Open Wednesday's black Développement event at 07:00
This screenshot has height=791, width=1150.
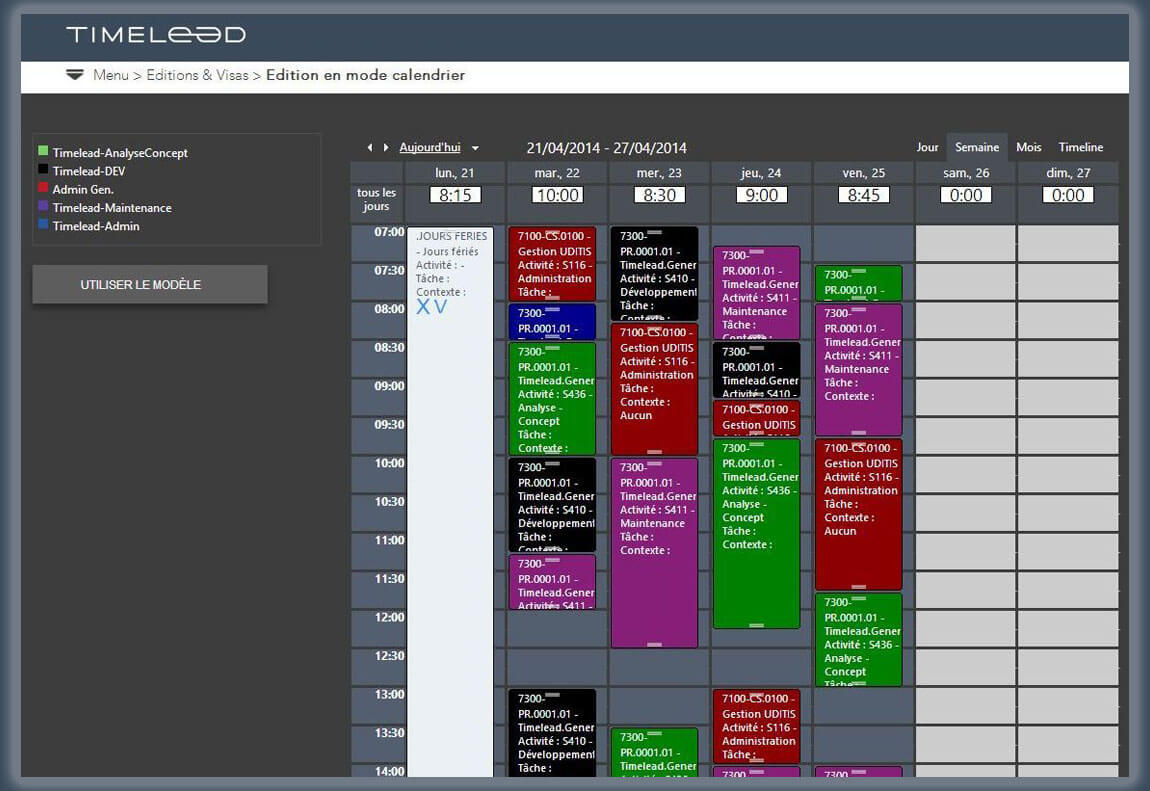tap(654, 273)
